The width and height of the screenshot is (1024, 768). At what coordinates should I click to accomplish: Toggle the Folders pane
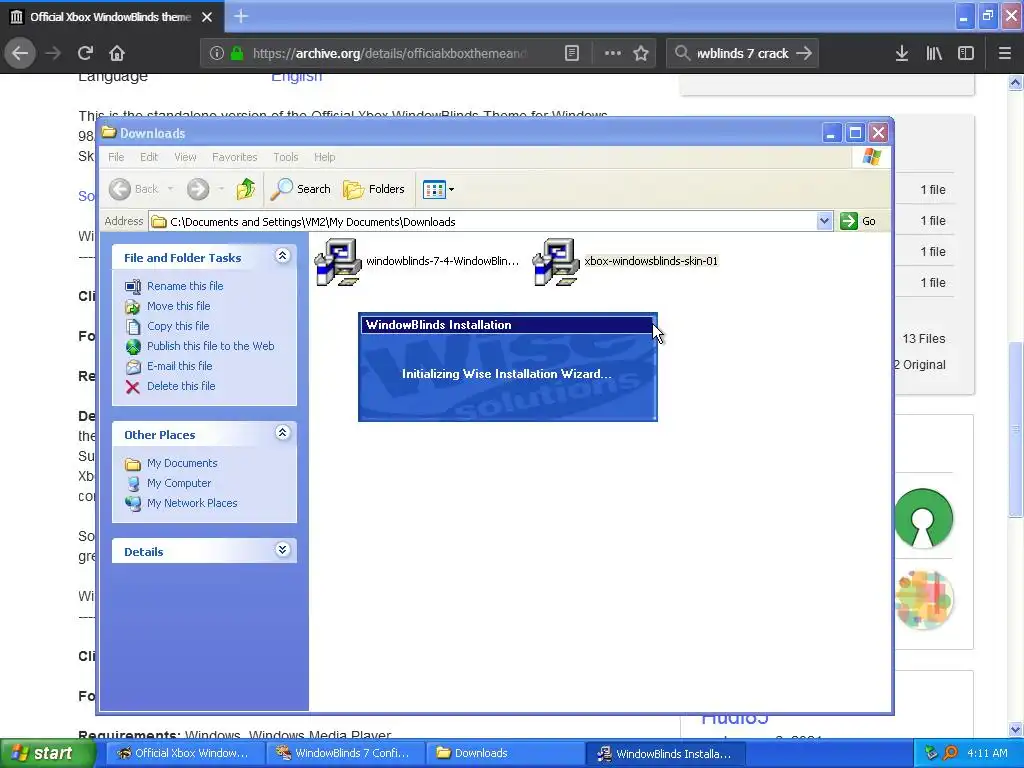(x=374, y=189)
